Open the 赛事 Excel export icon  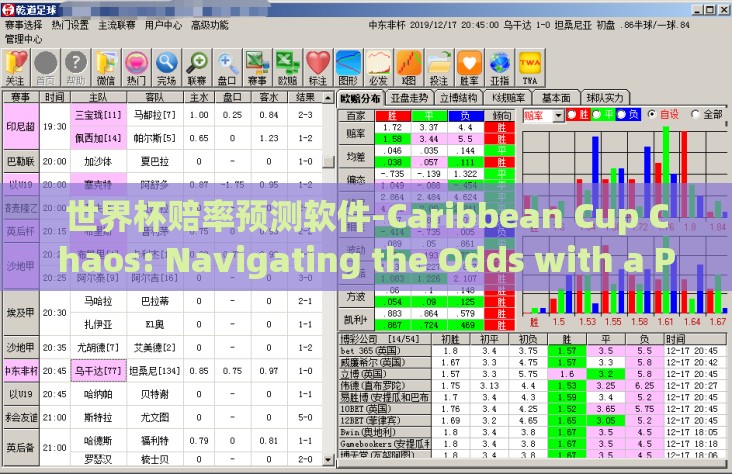[258, 68]
